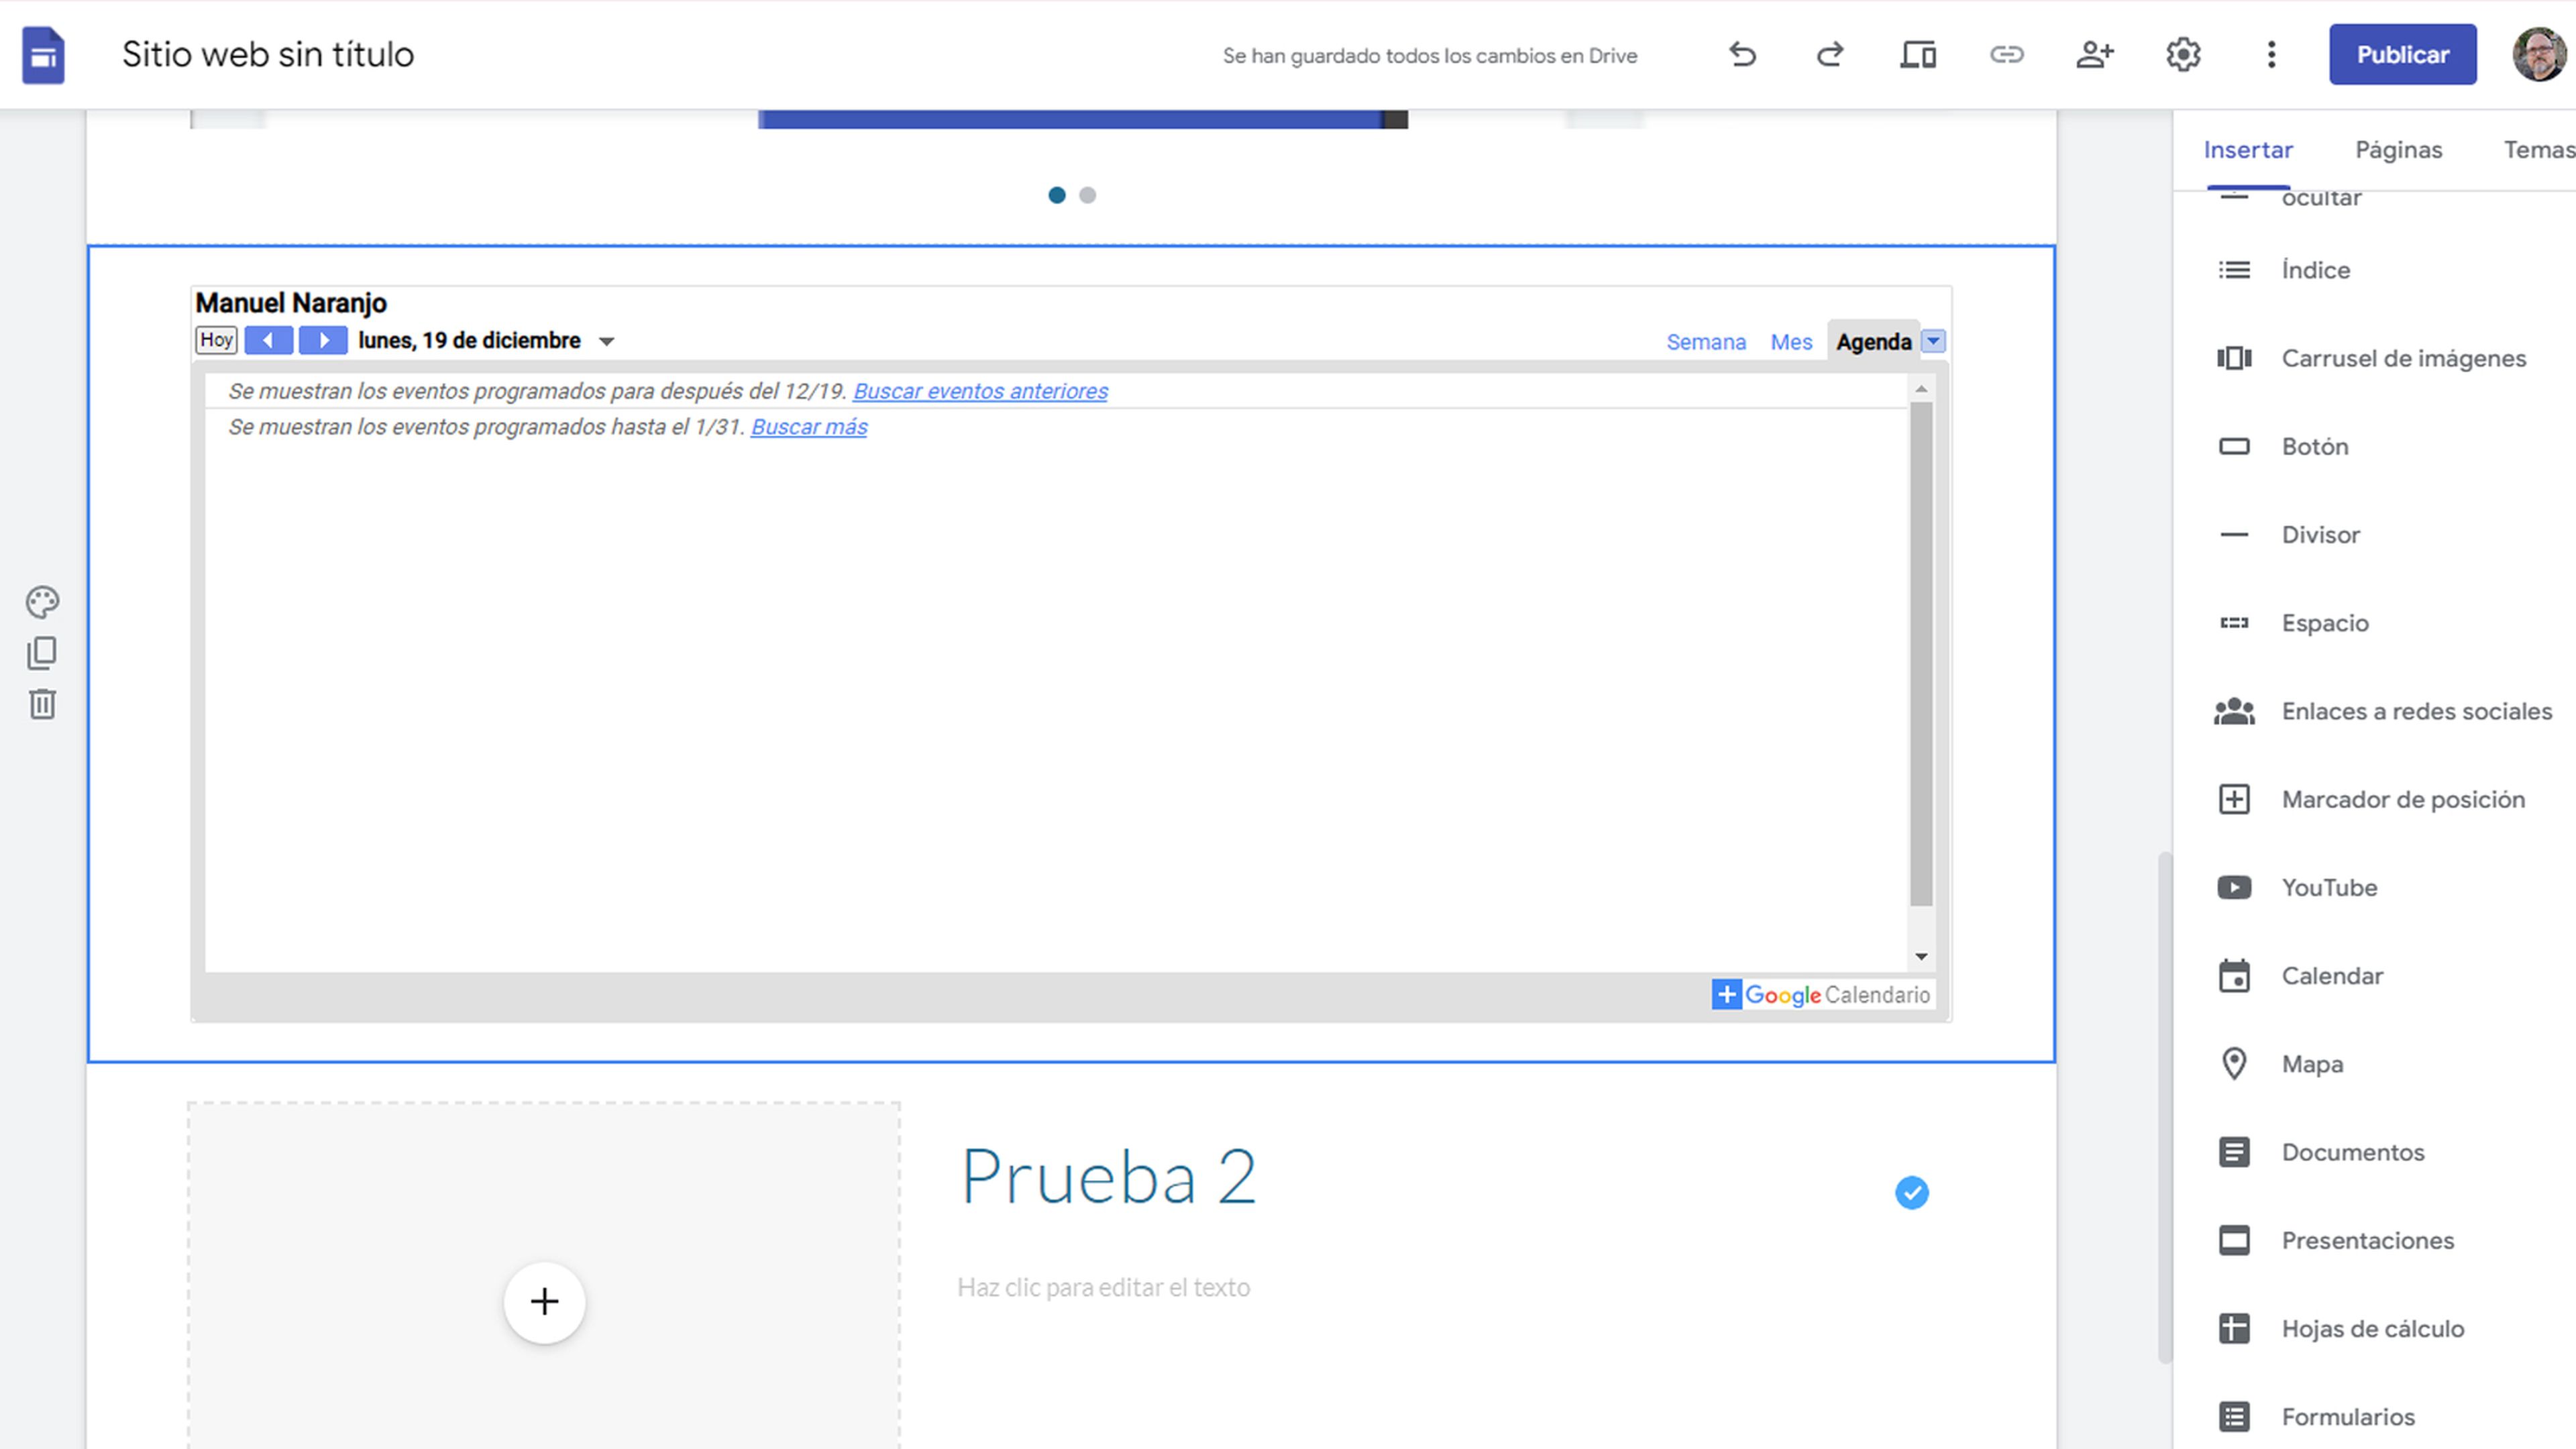Open the calendar date picker dropdown arrow
Image resolution: width=2576 pixels, height=1449 pixels.
click(x=606, y=342)
